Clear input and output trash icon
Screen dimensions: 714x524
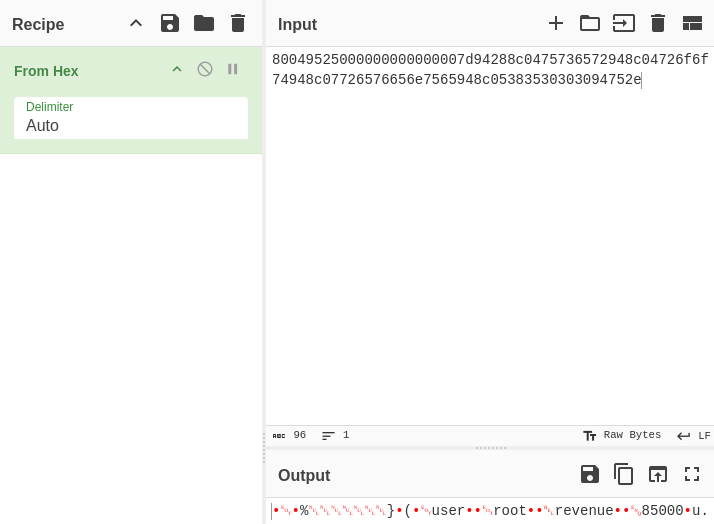tap(658, 23)
